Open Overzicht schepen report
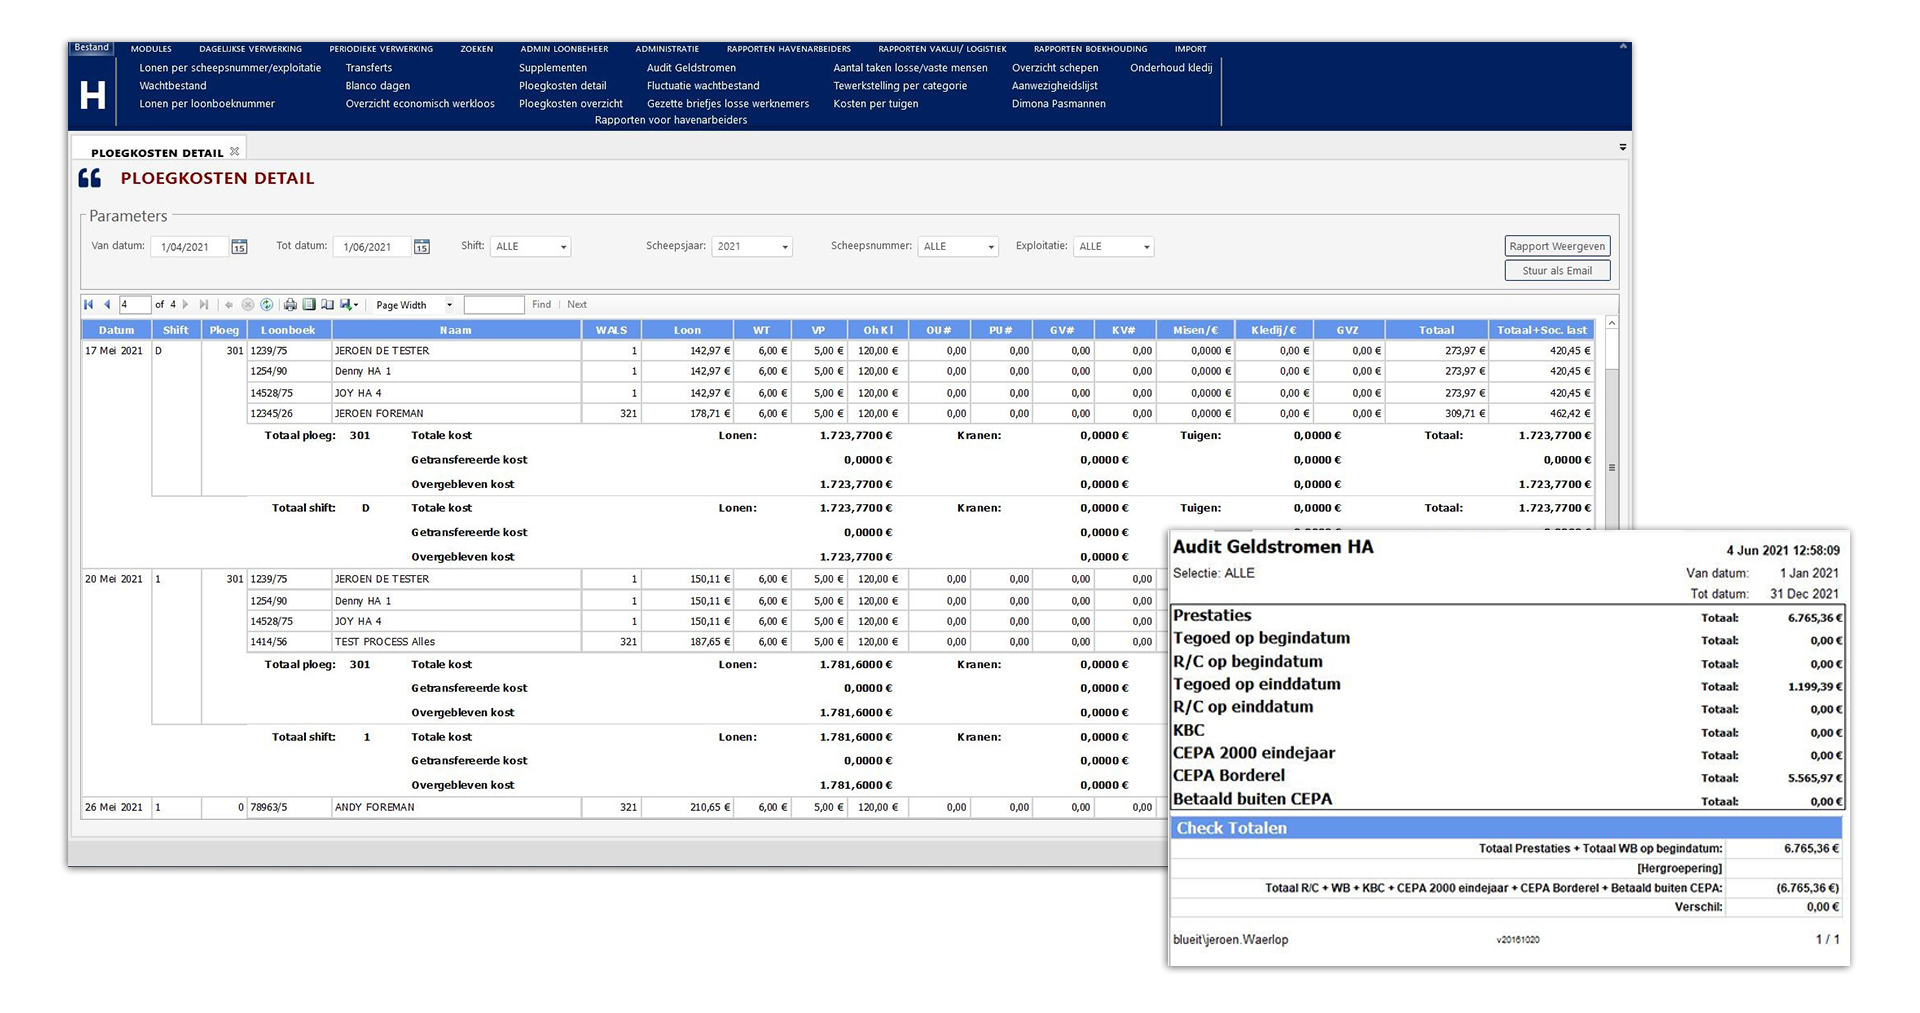Image resolution: width=1920 pixels, height=1013 pixels. (x=1055, y=68)
